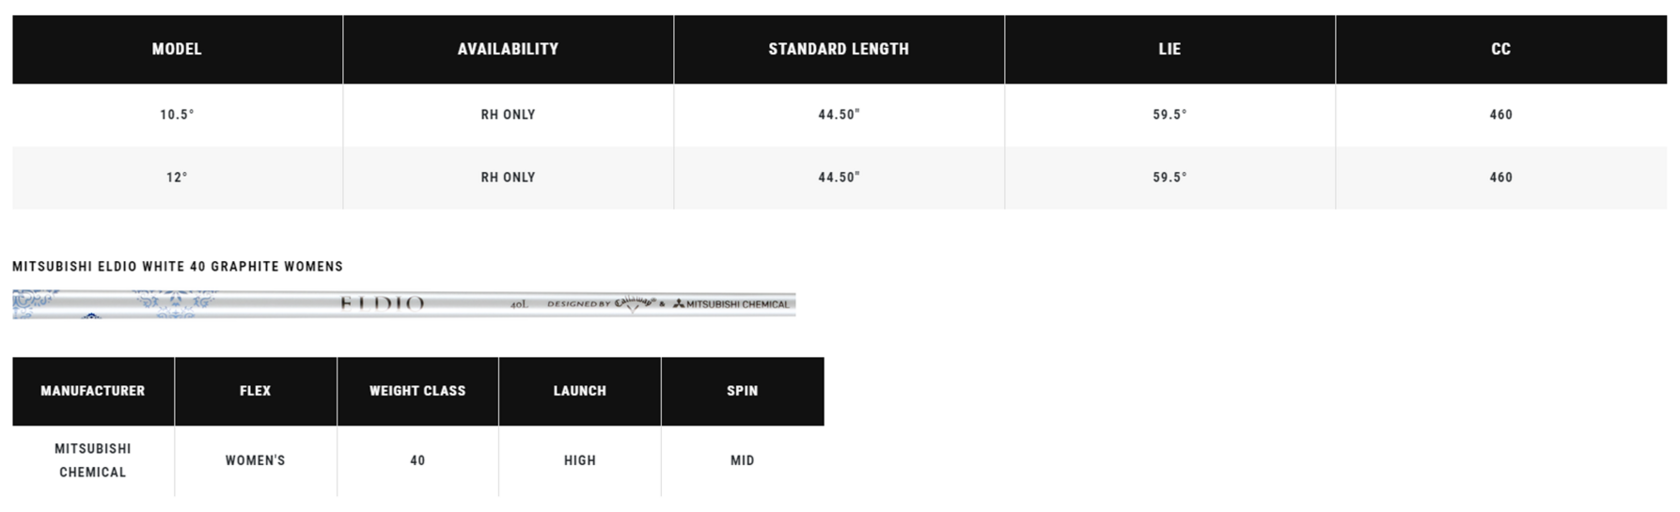Click the FLEX column header

pos(255,391)
